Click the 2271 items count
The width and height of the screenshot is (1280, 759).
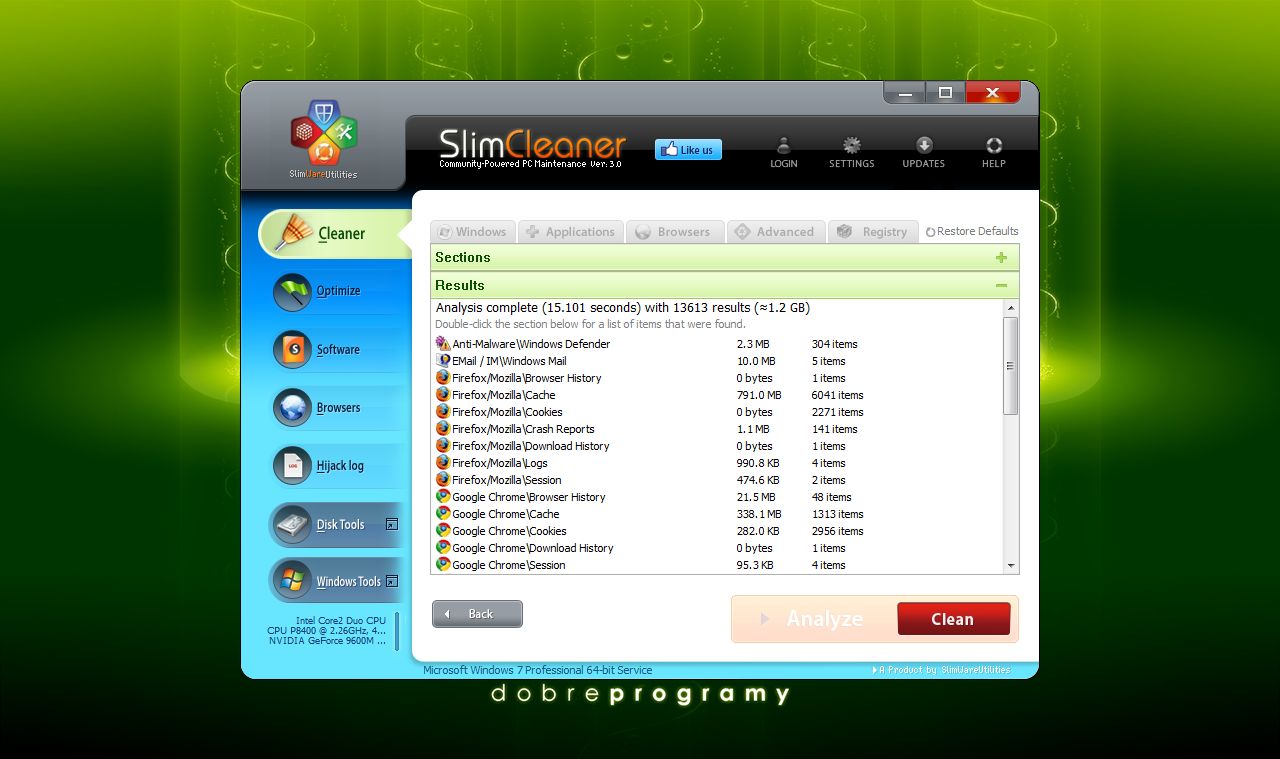(x=837, y=412)
